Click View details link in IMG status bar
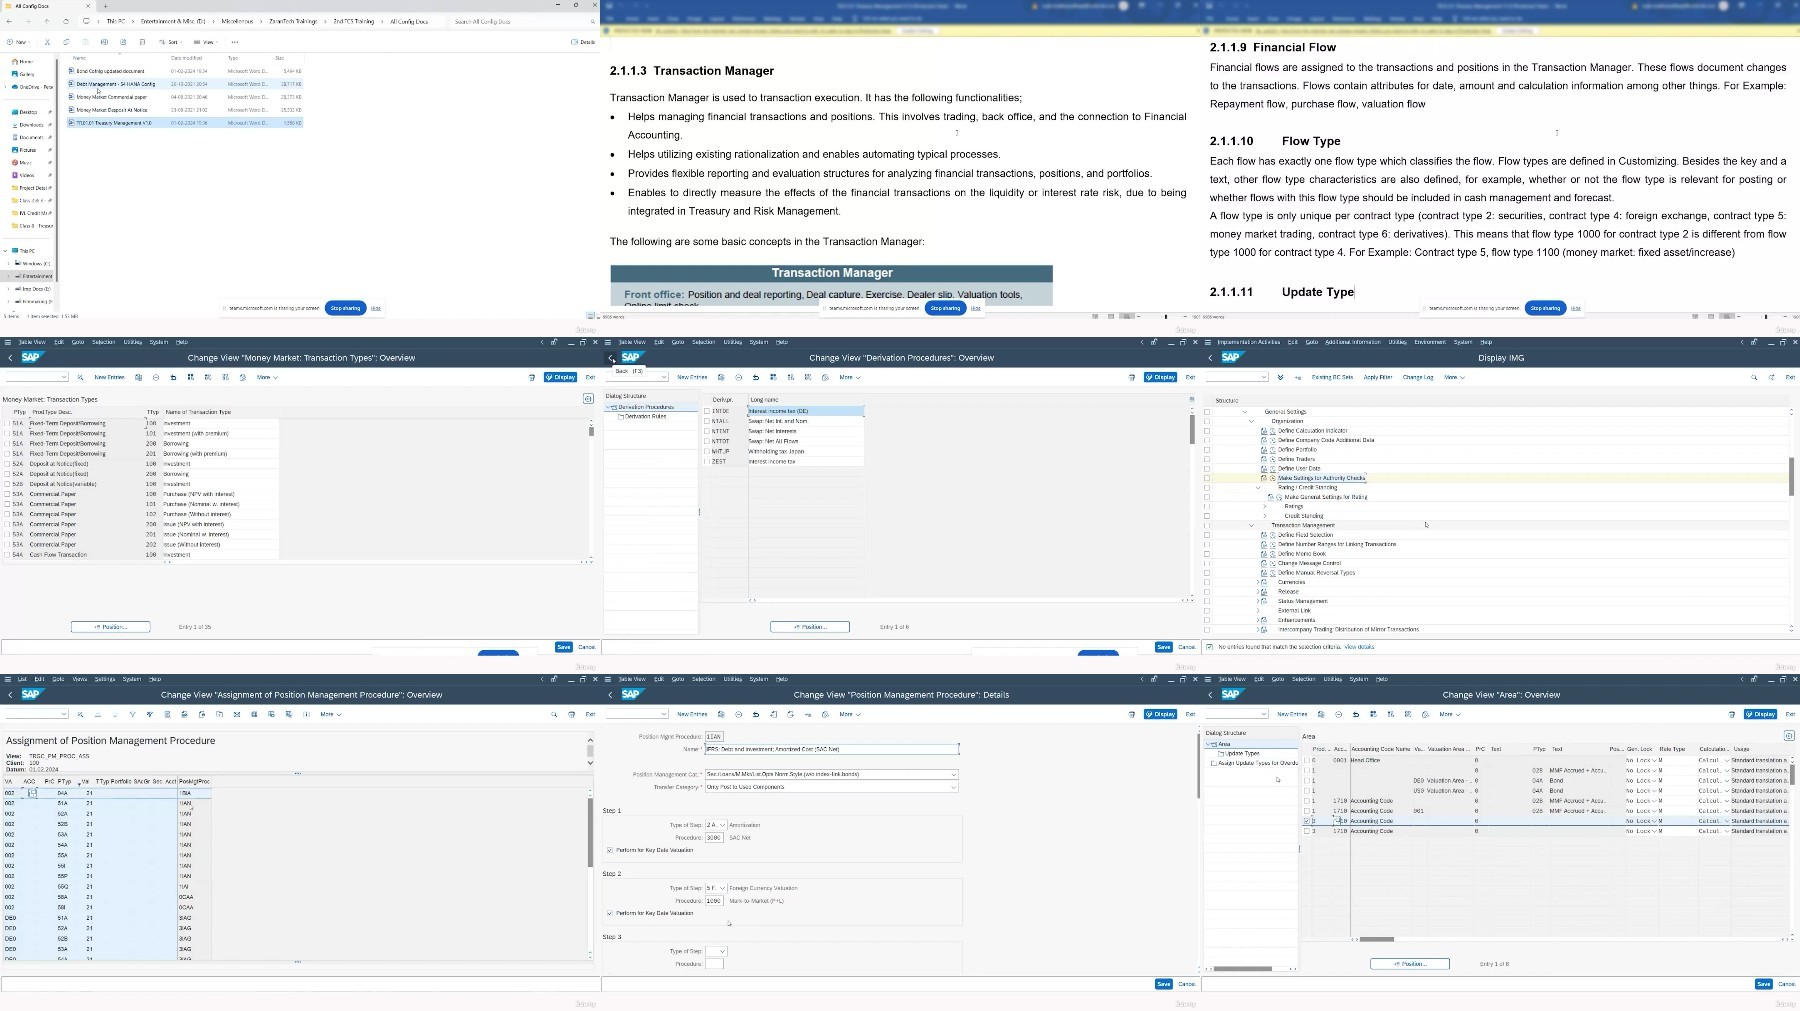 (1359, 647)
